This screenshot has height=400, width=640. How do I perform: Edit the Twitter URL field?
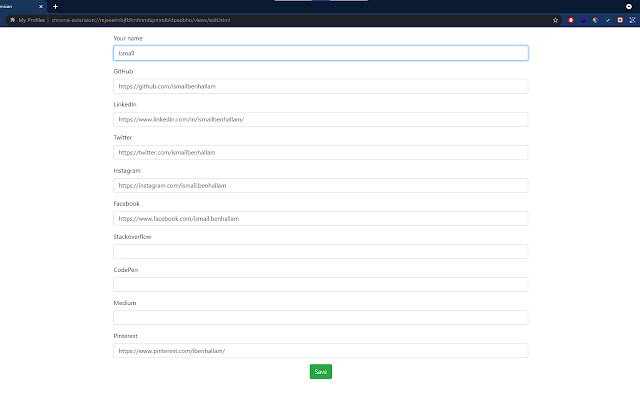click(321, 152)
